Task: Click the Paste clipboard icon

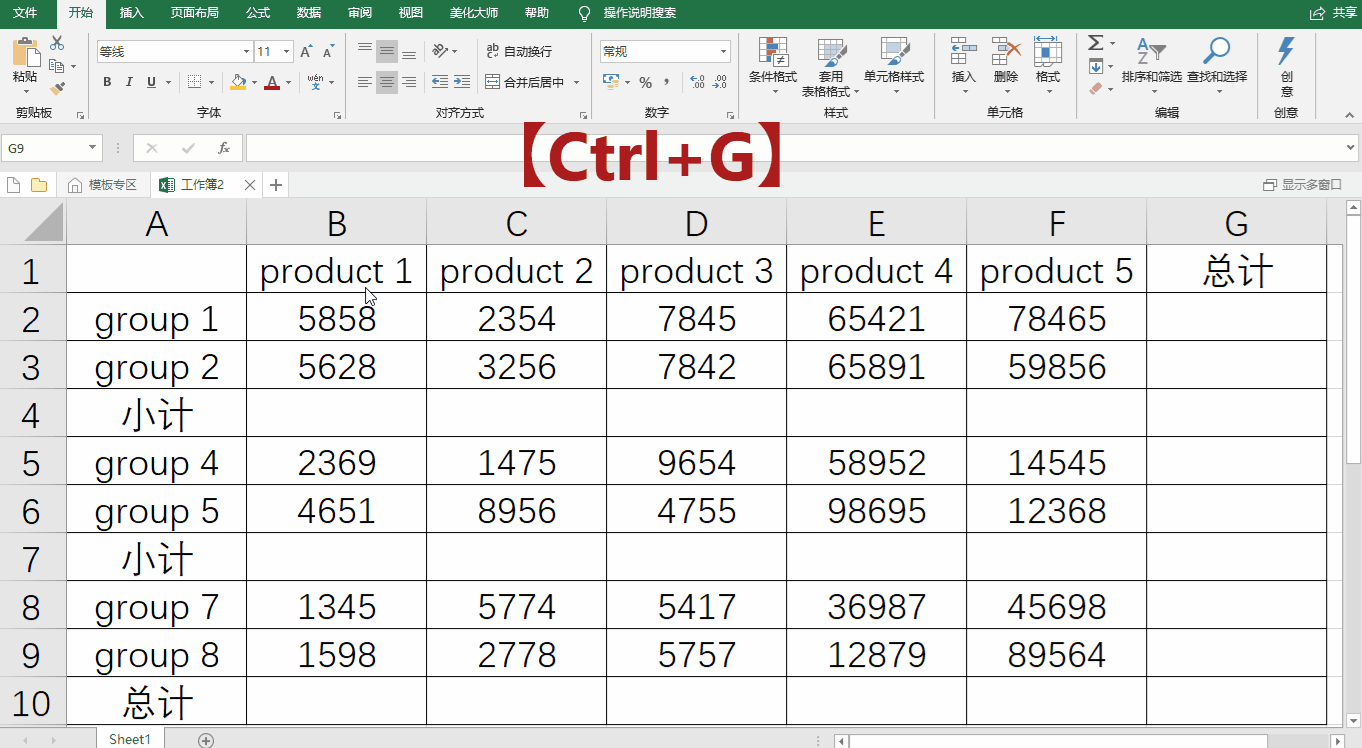Action: click(25, 52)
